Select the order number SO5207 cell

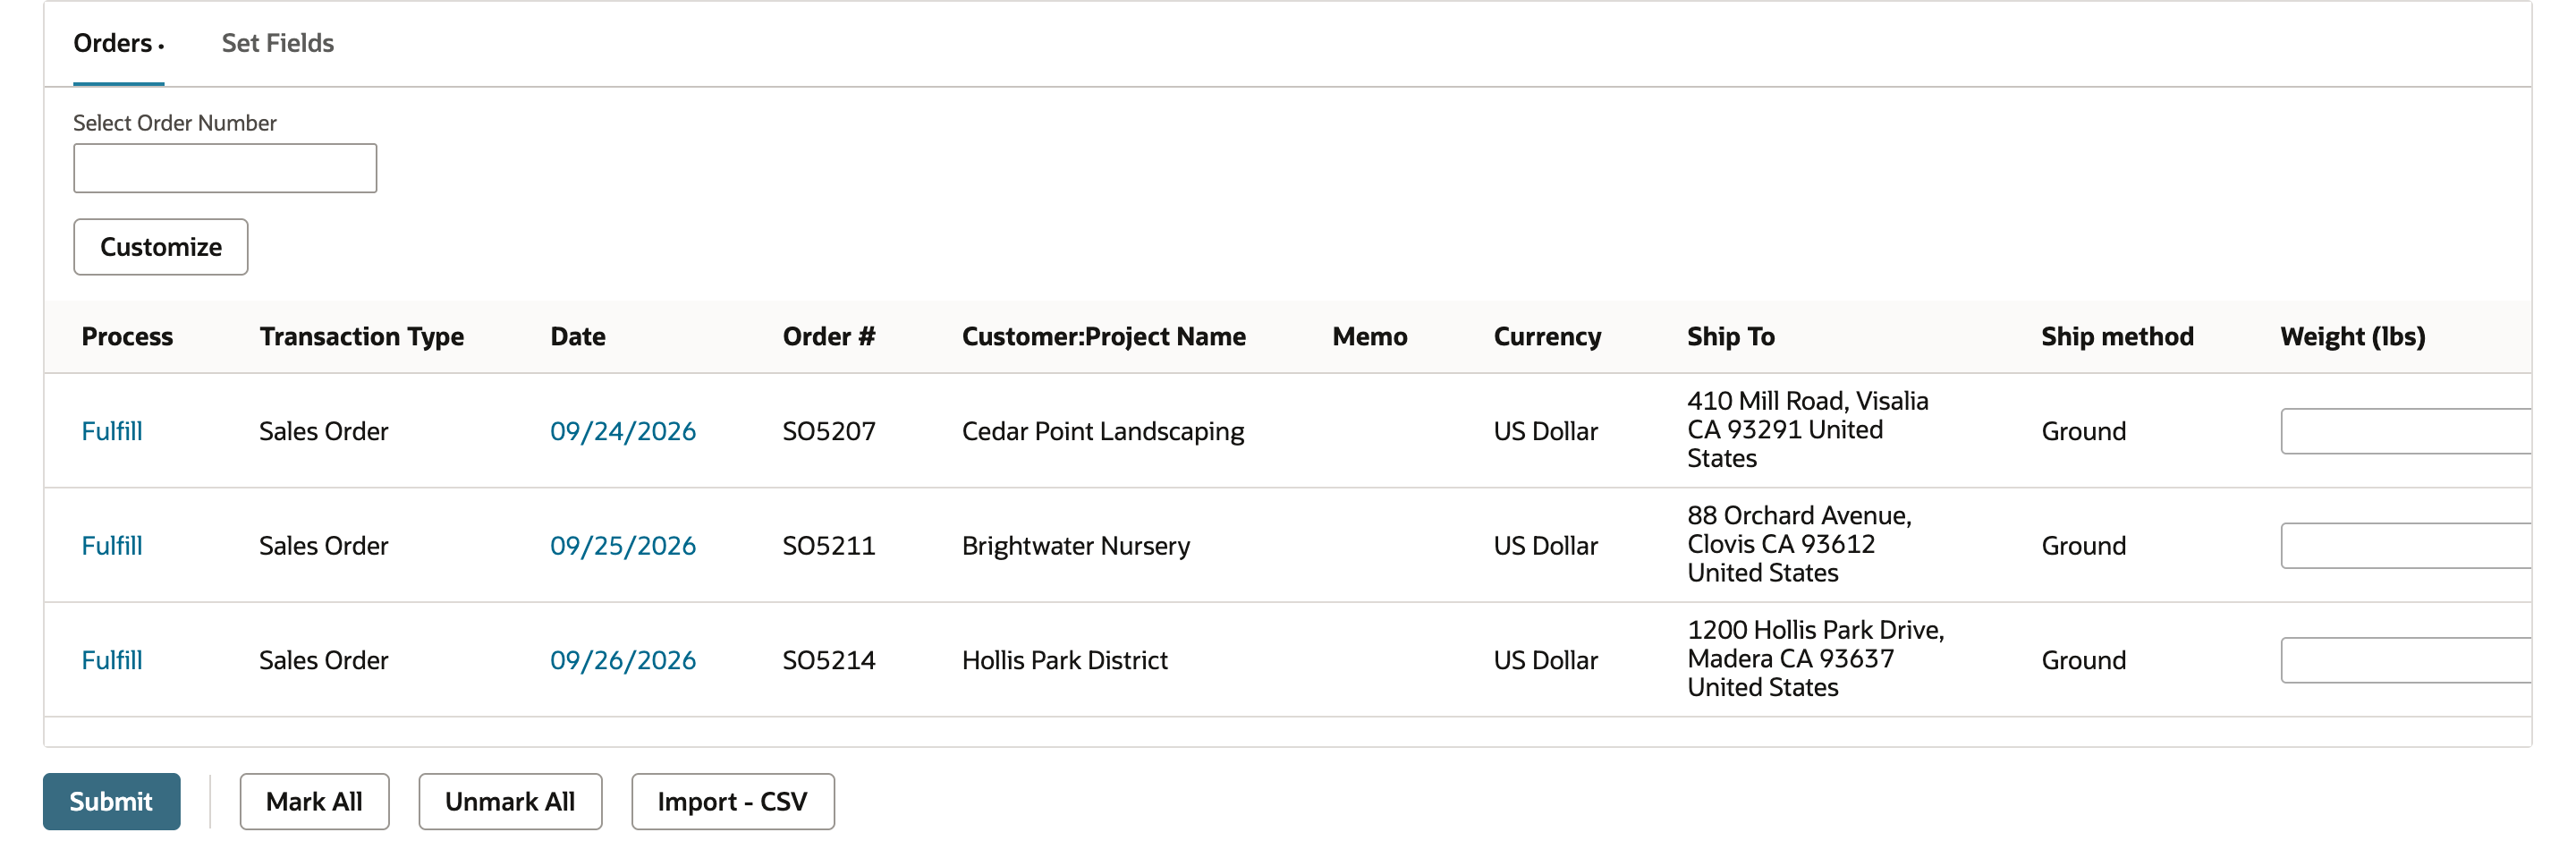(829, 431)
